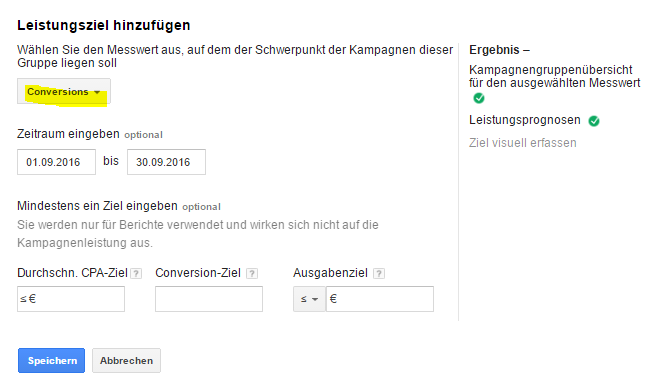Focus the Durchschn. CPA-Ziel euro input
This screenshot has height=390, width=662.
tap(71, 299)
